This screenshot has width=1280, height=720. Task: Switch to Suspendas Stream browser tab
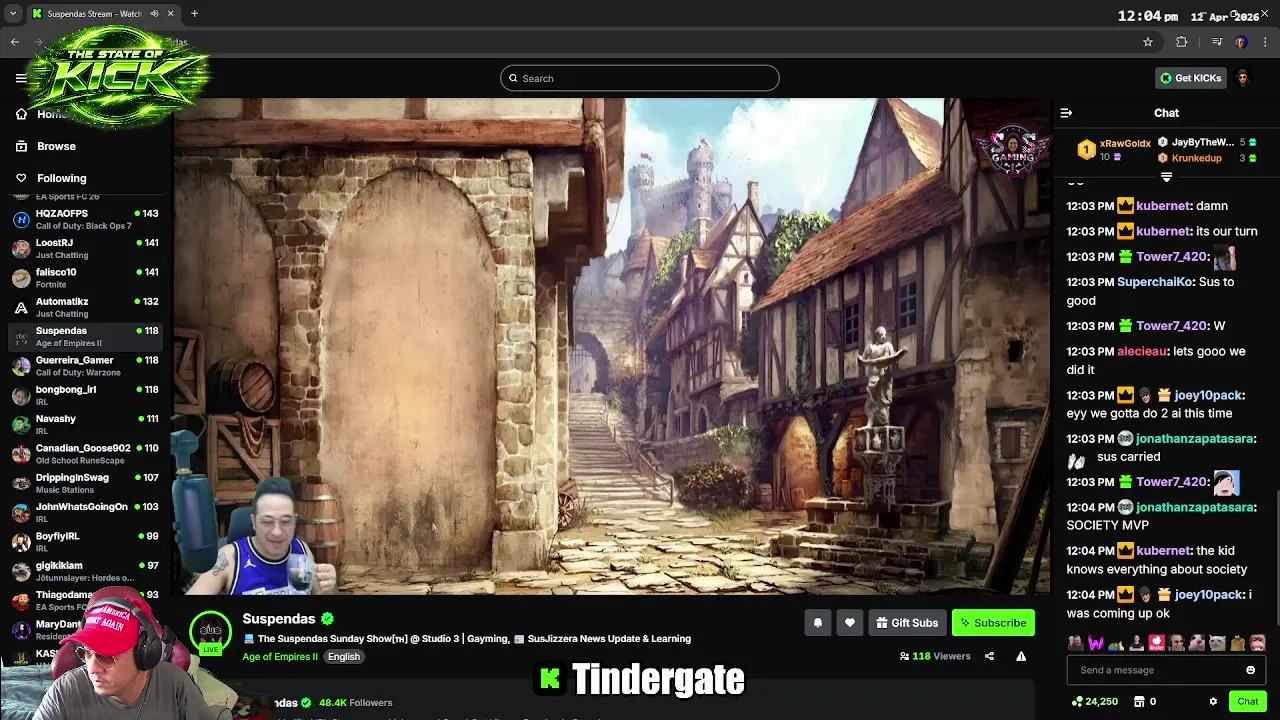coord(103,14)
